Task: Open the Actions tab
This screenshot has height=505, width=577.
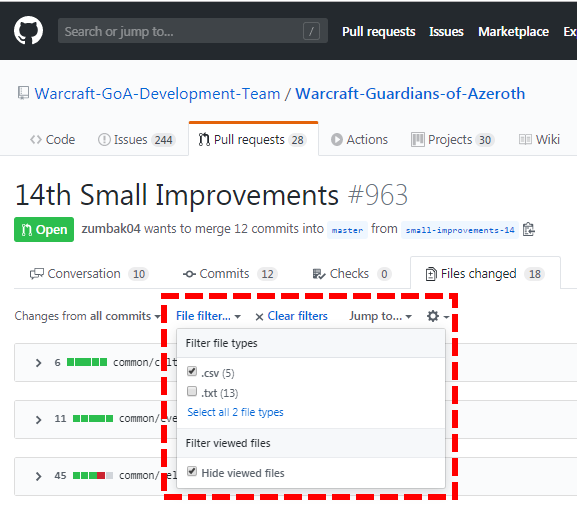Action: click(x=360, y=140)
